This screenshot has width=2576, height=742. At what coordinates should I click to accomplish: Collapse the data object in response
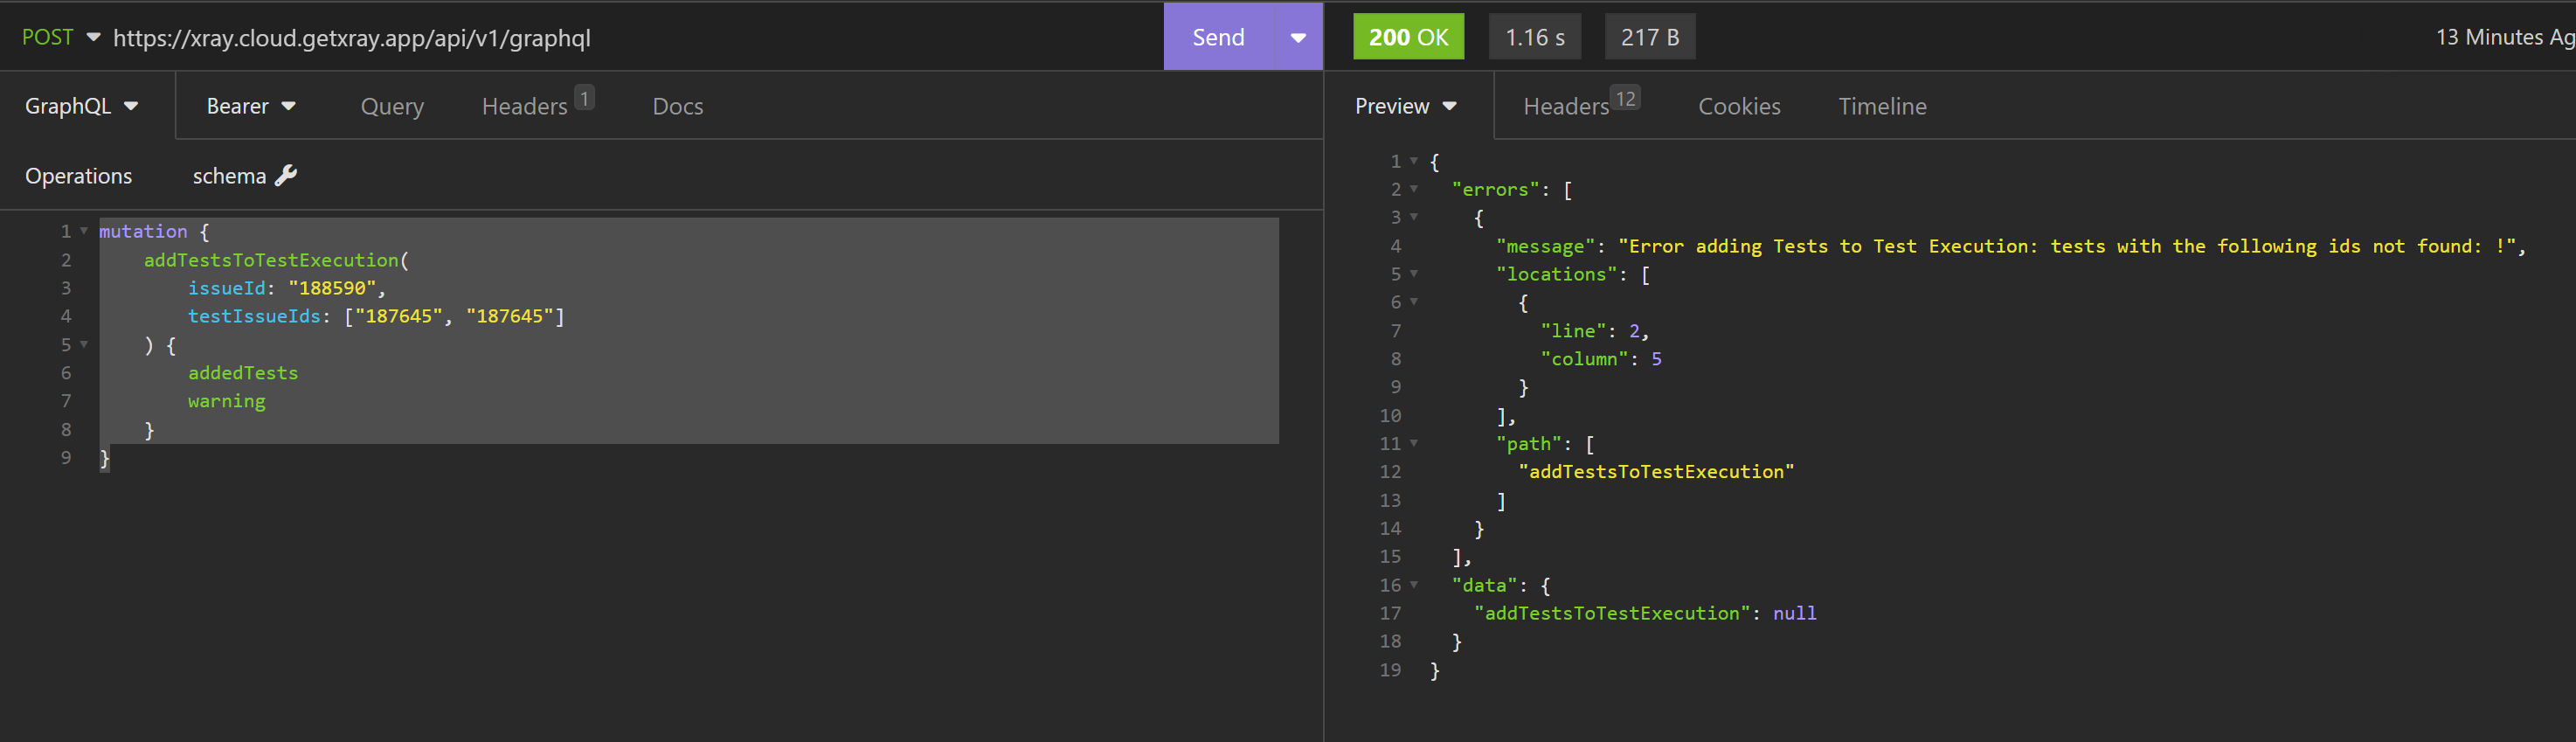[1413, 585]
